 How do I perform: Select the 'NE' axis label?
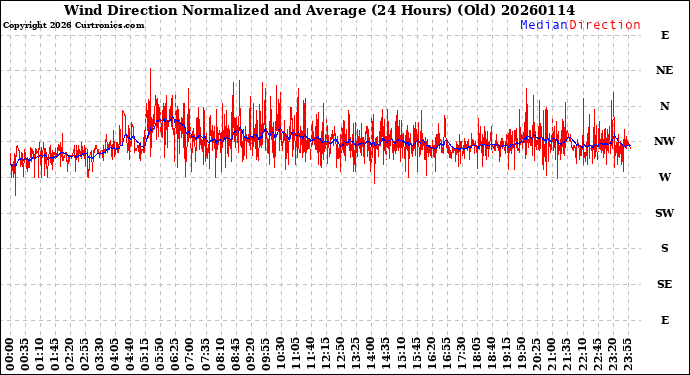coord(664,70)
